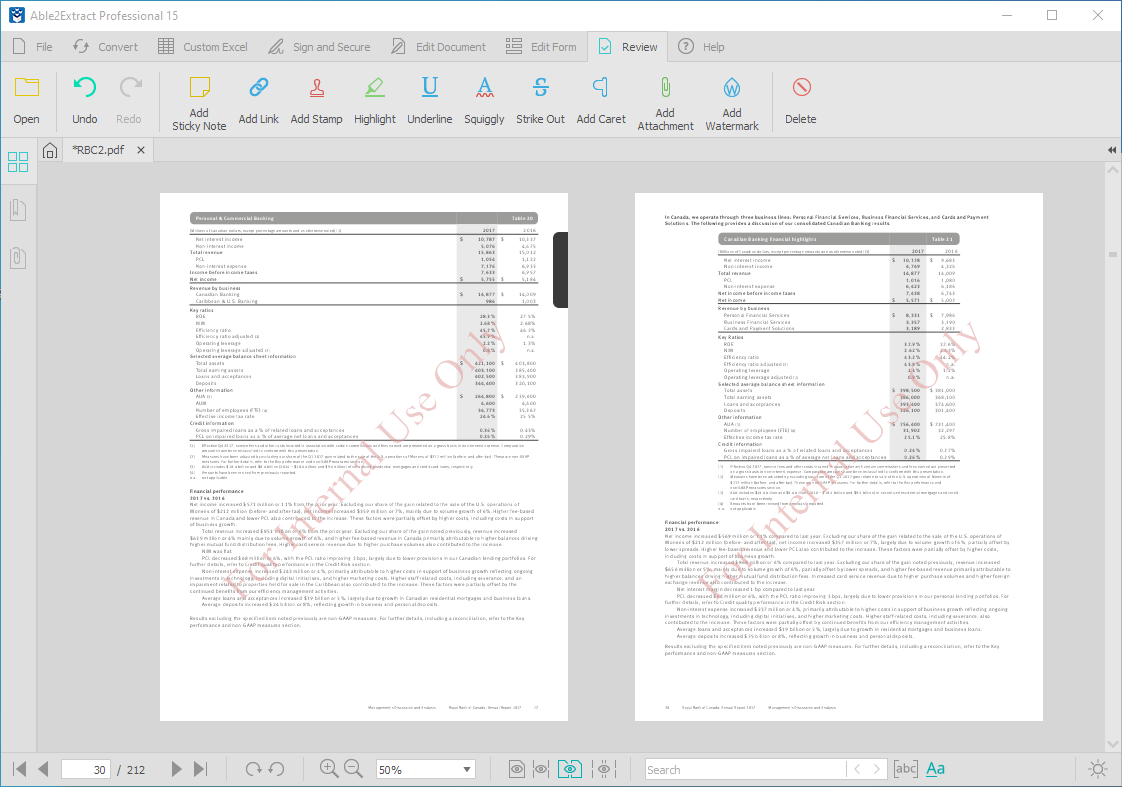The image size is (1122, 787).
Task: Open the Edit Document tab
Action: click(438, 47)
